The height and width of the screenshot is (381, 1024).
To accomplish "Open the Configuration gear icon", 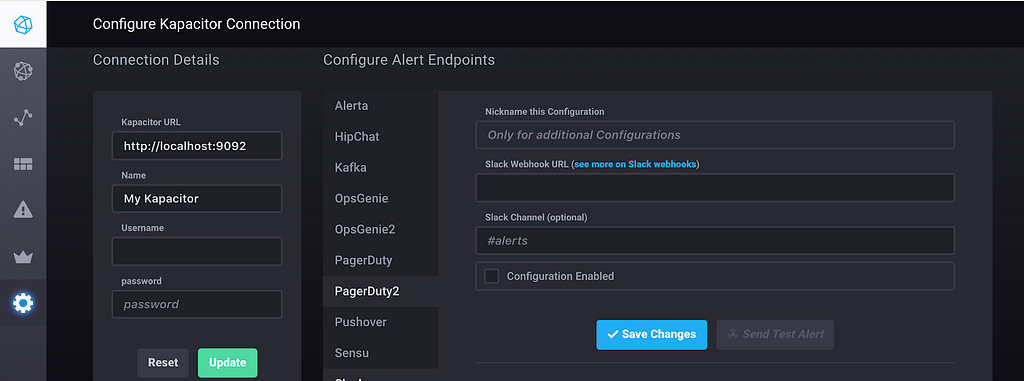I will (x=23, y=303).
